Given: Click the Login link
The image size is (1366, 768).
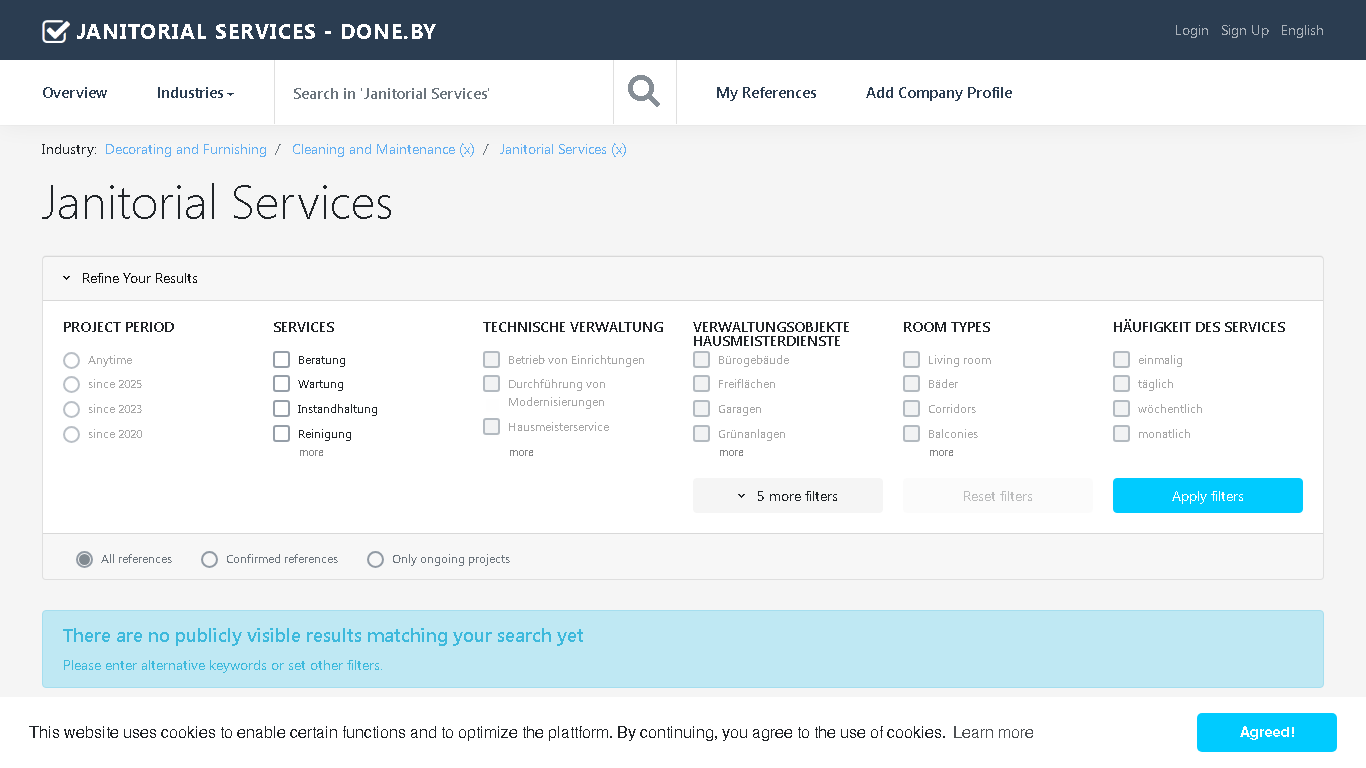Looking at the screenshot, I should tap(1191, 31).
